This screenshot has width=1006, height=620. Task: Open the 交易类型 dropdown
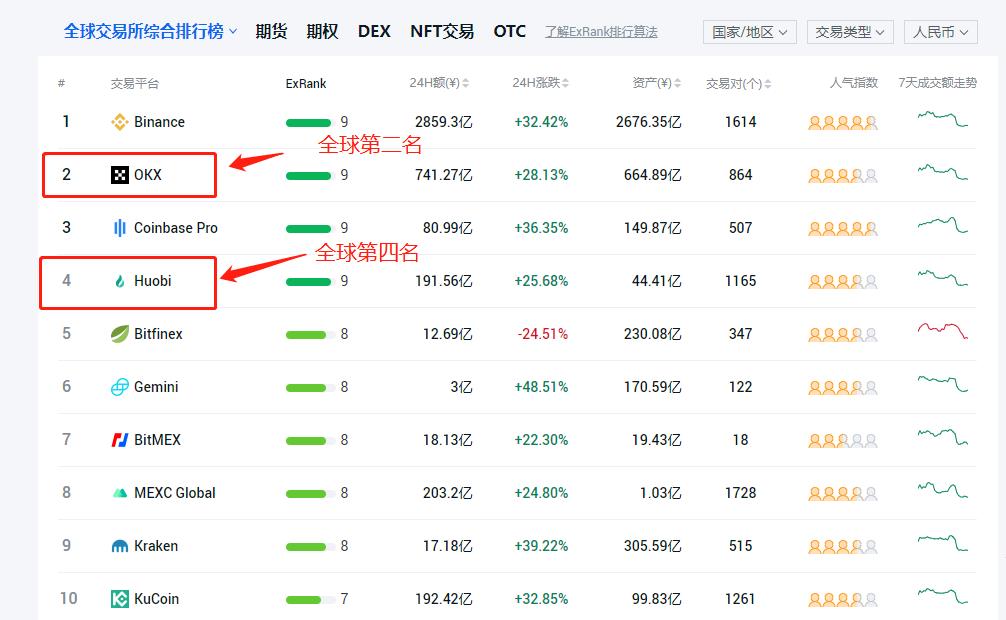tap(850, 32)
